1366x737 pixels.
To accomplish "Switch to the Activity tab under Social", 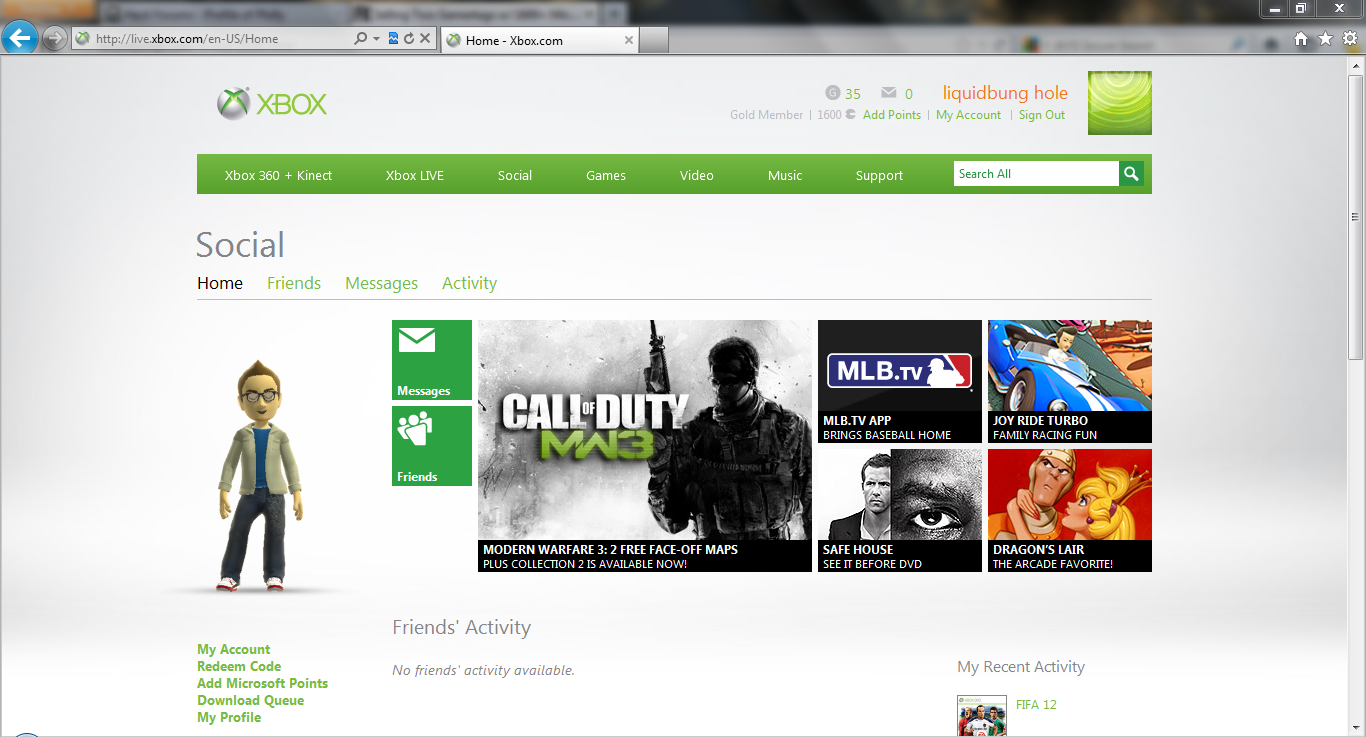I will [469, 283].
